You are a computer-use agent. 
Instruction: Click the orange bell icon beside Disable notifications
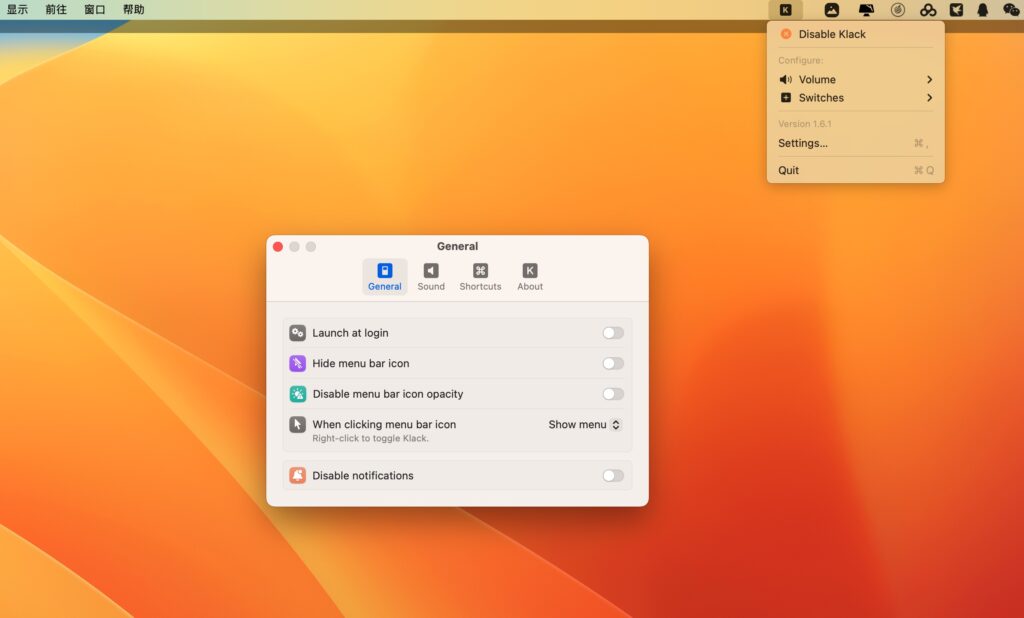pyautogui.click(x=297, y=475)
